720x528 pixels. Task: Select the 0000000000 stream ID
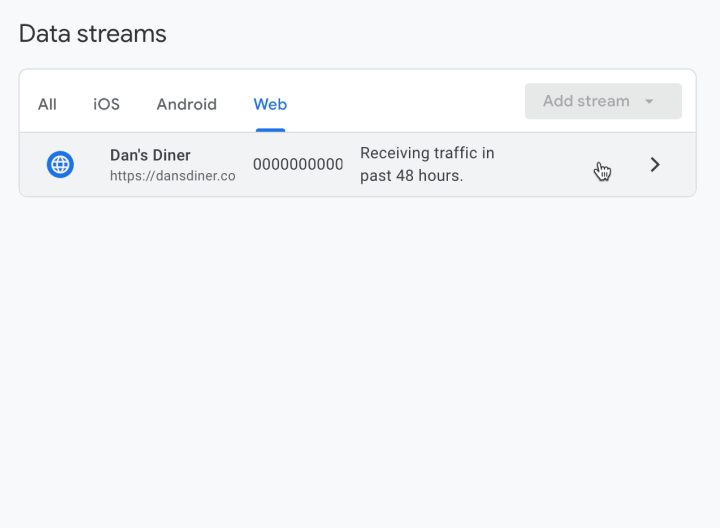coord(297,165)
